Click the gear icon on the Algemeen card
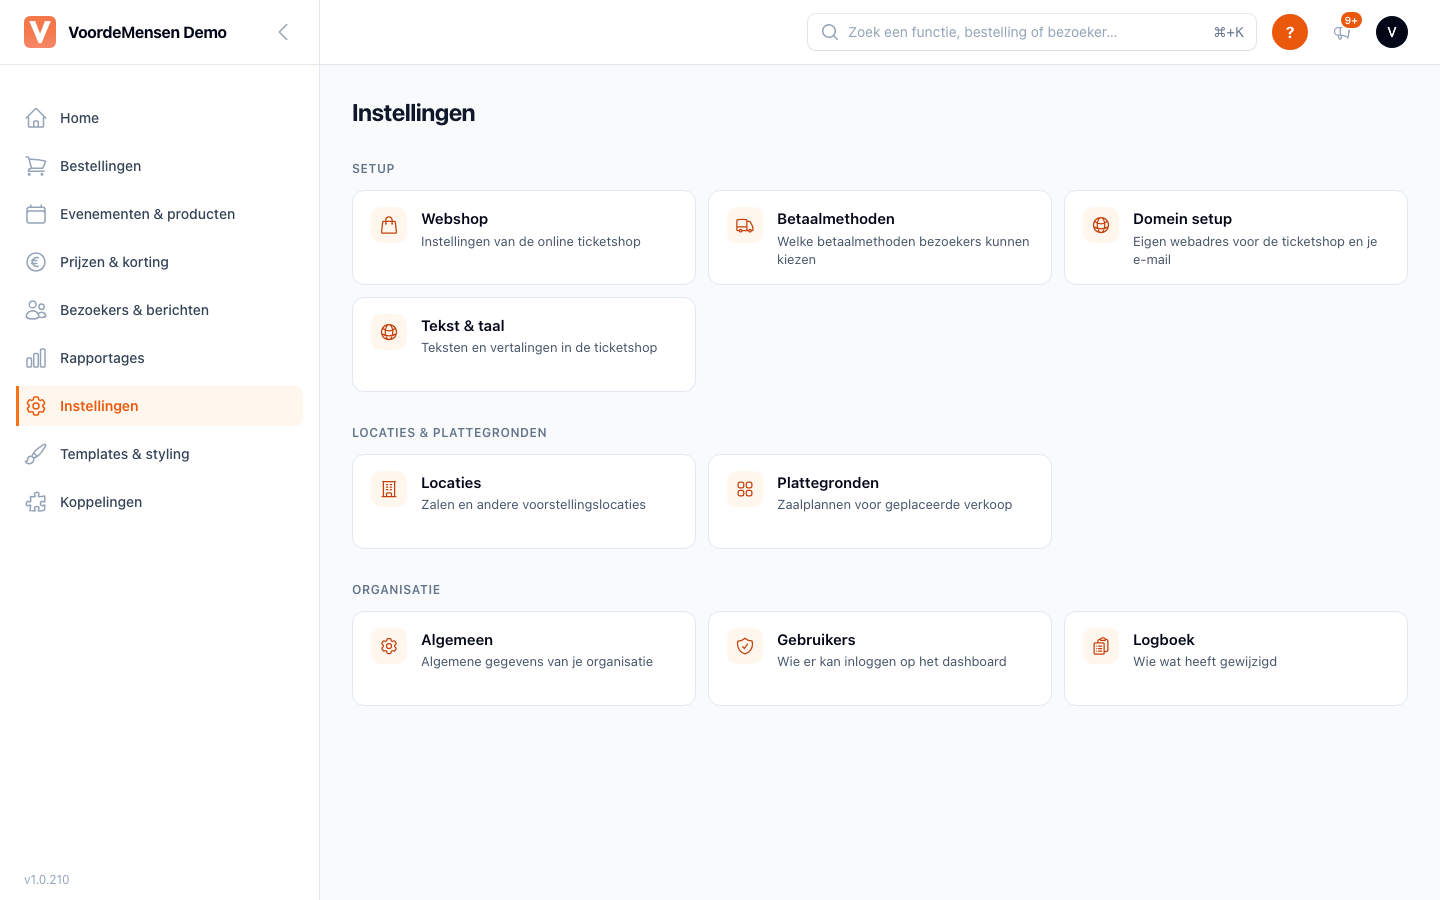The width and height of the screenshot is (1440, 900). point(389,646)
